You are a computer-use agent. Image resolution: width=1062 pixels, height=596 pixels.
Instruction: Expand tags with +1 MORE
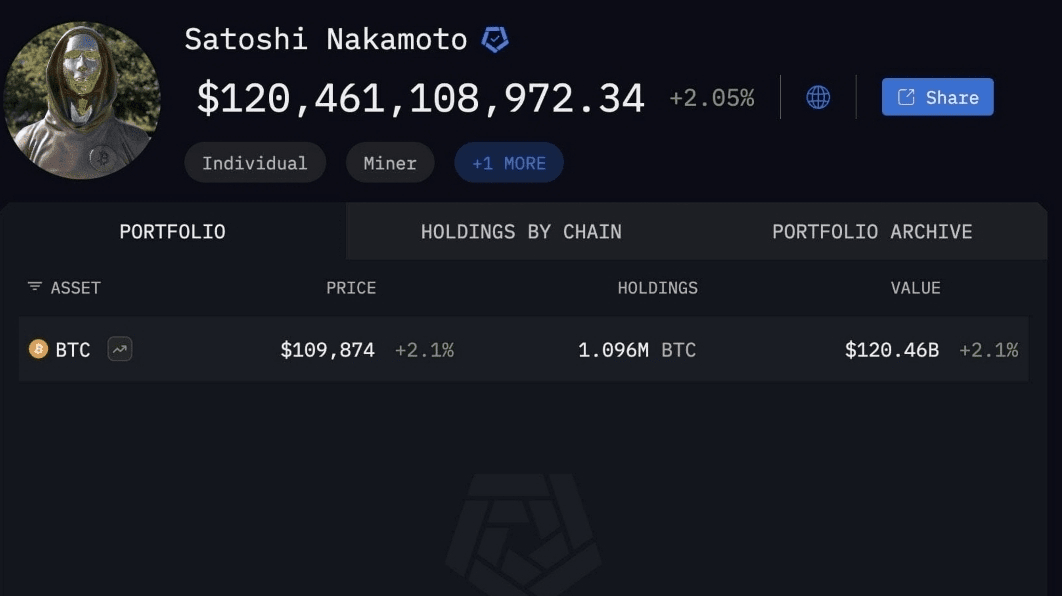[x=509, y=163]
